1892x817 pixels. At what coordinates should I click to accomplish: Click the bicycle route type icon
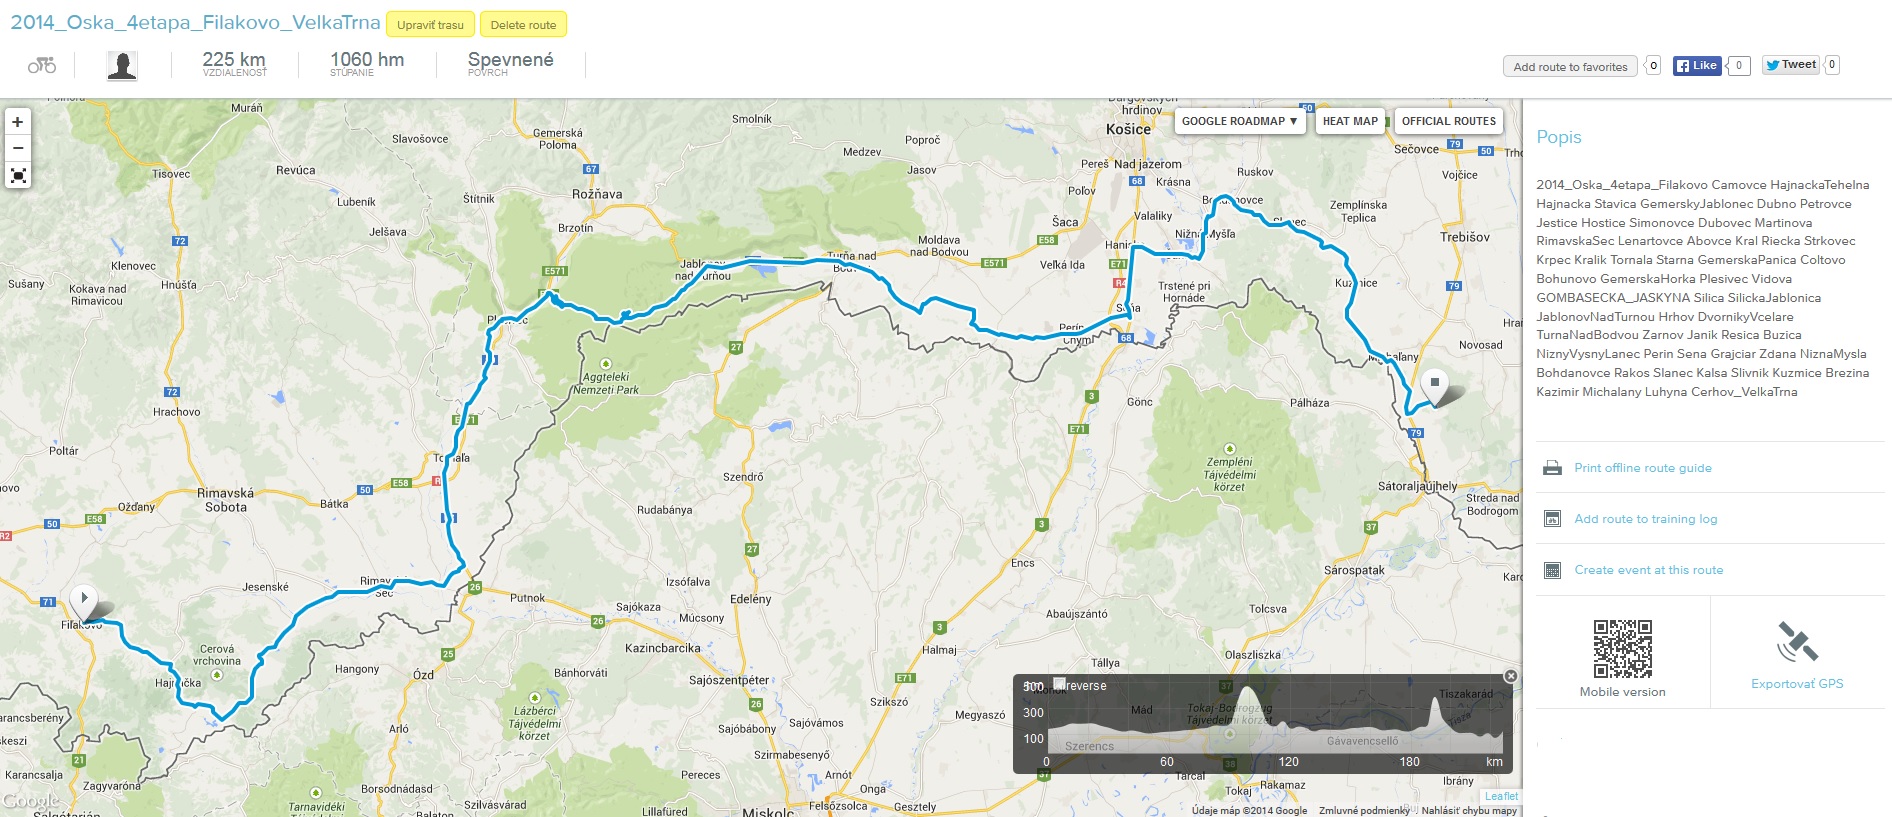pos(42,66)
